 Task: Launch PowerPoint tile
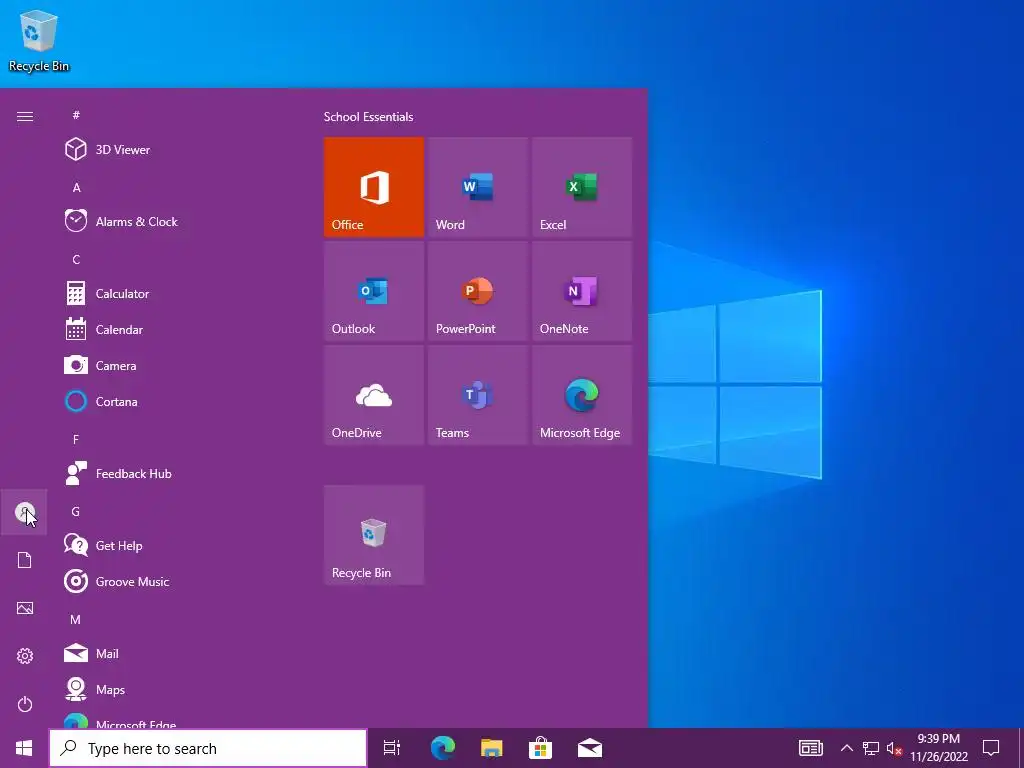click(477, 291)
